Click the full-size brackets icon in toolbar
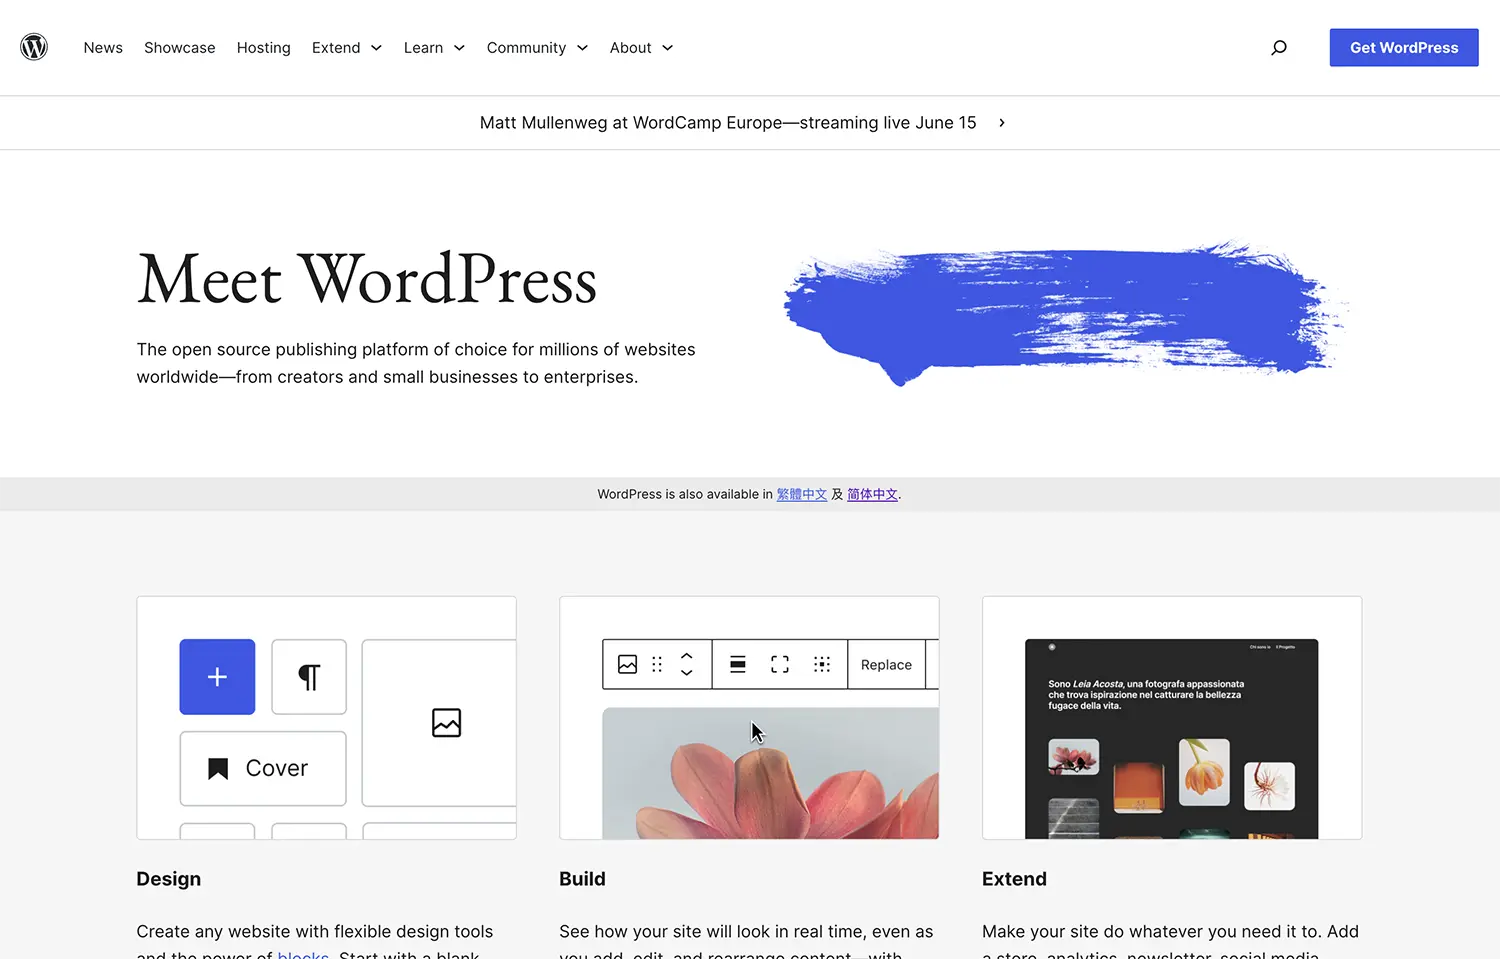This screenshot has width=1500, height=959. click(780, 665)
